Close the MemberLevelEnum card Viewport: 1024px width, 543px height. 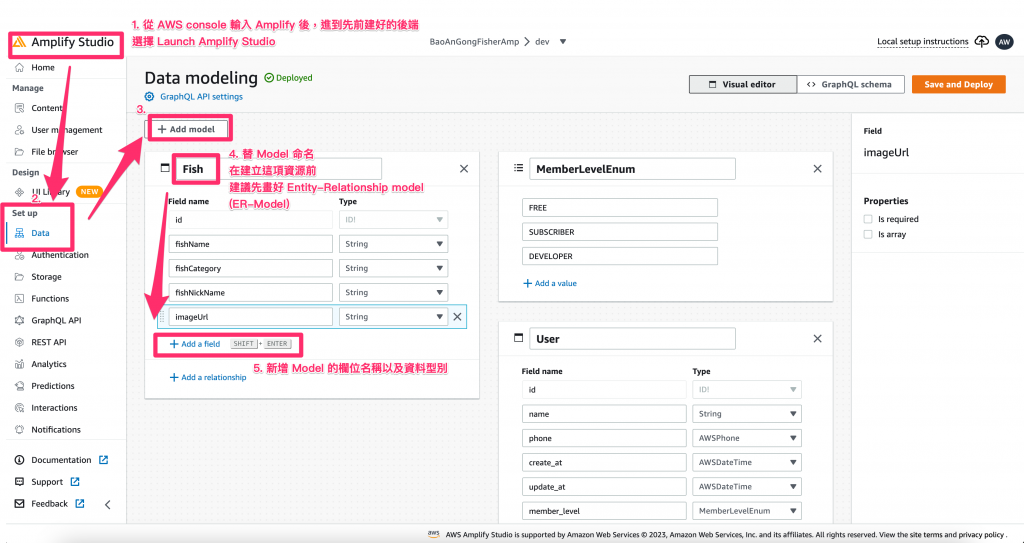(x=817, y=169)
